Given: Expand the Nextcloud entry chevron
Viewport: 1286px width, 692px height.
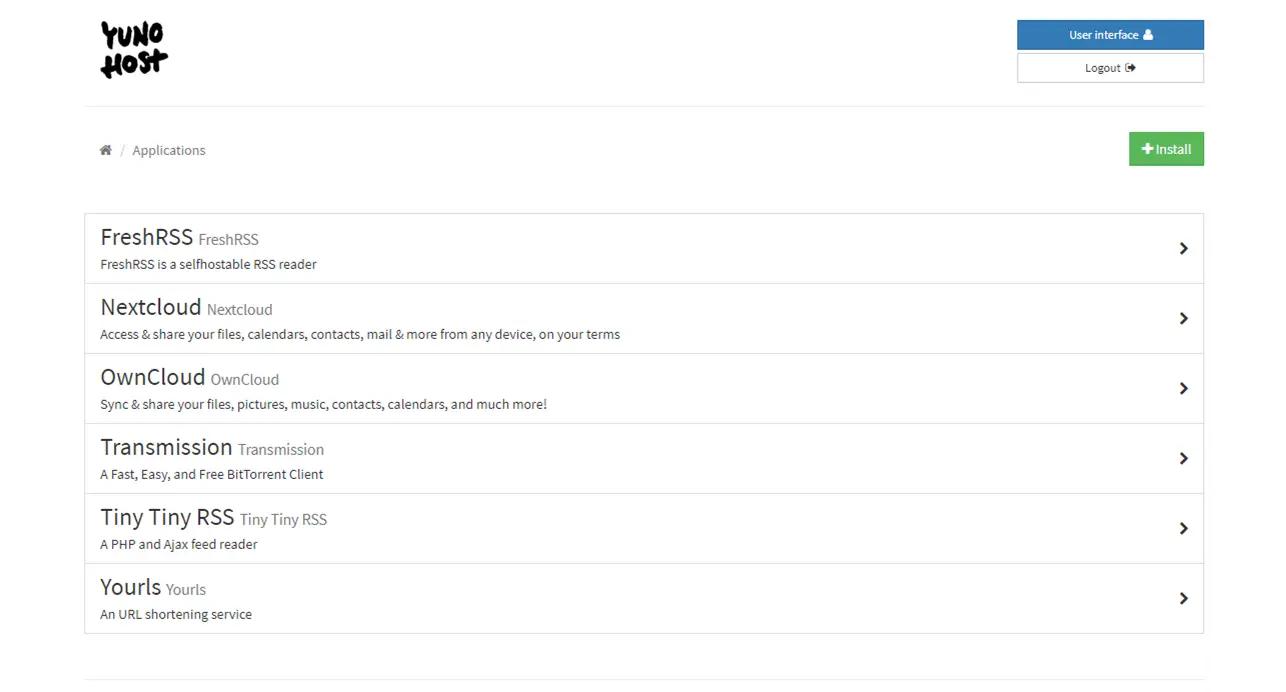Looking at the screenshot, I should click(x=1183, y=318).
